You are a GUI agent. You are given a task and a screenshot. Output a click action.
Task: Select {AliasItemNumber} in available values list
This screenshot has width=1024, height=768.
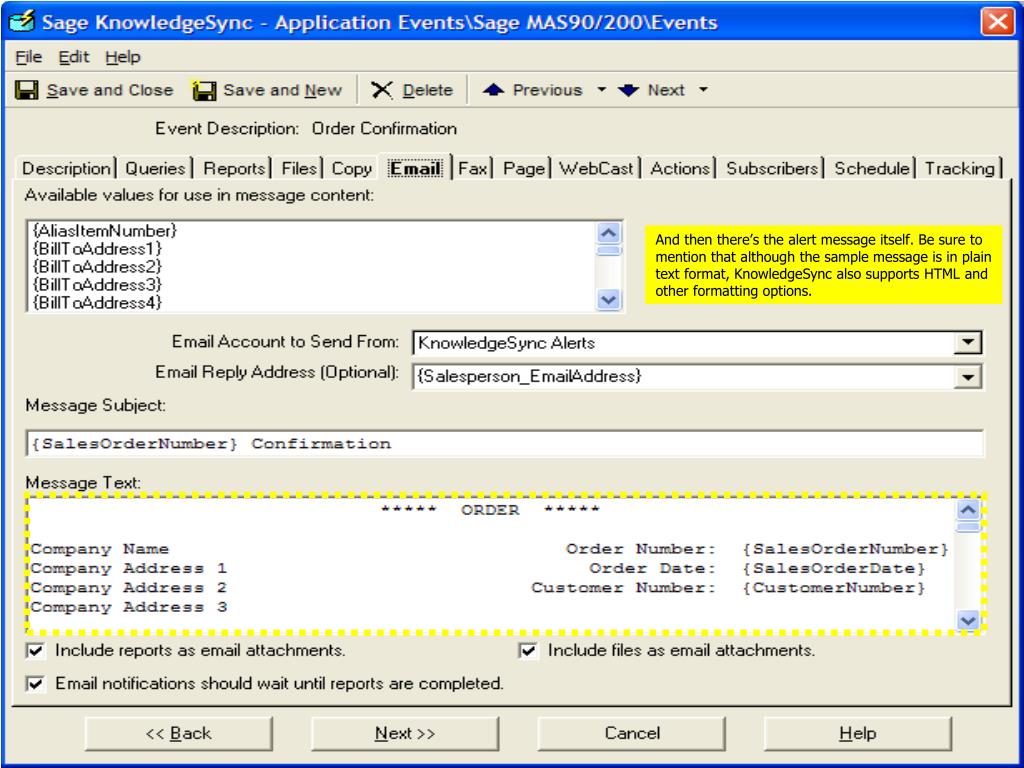click(x=104, y=231)
